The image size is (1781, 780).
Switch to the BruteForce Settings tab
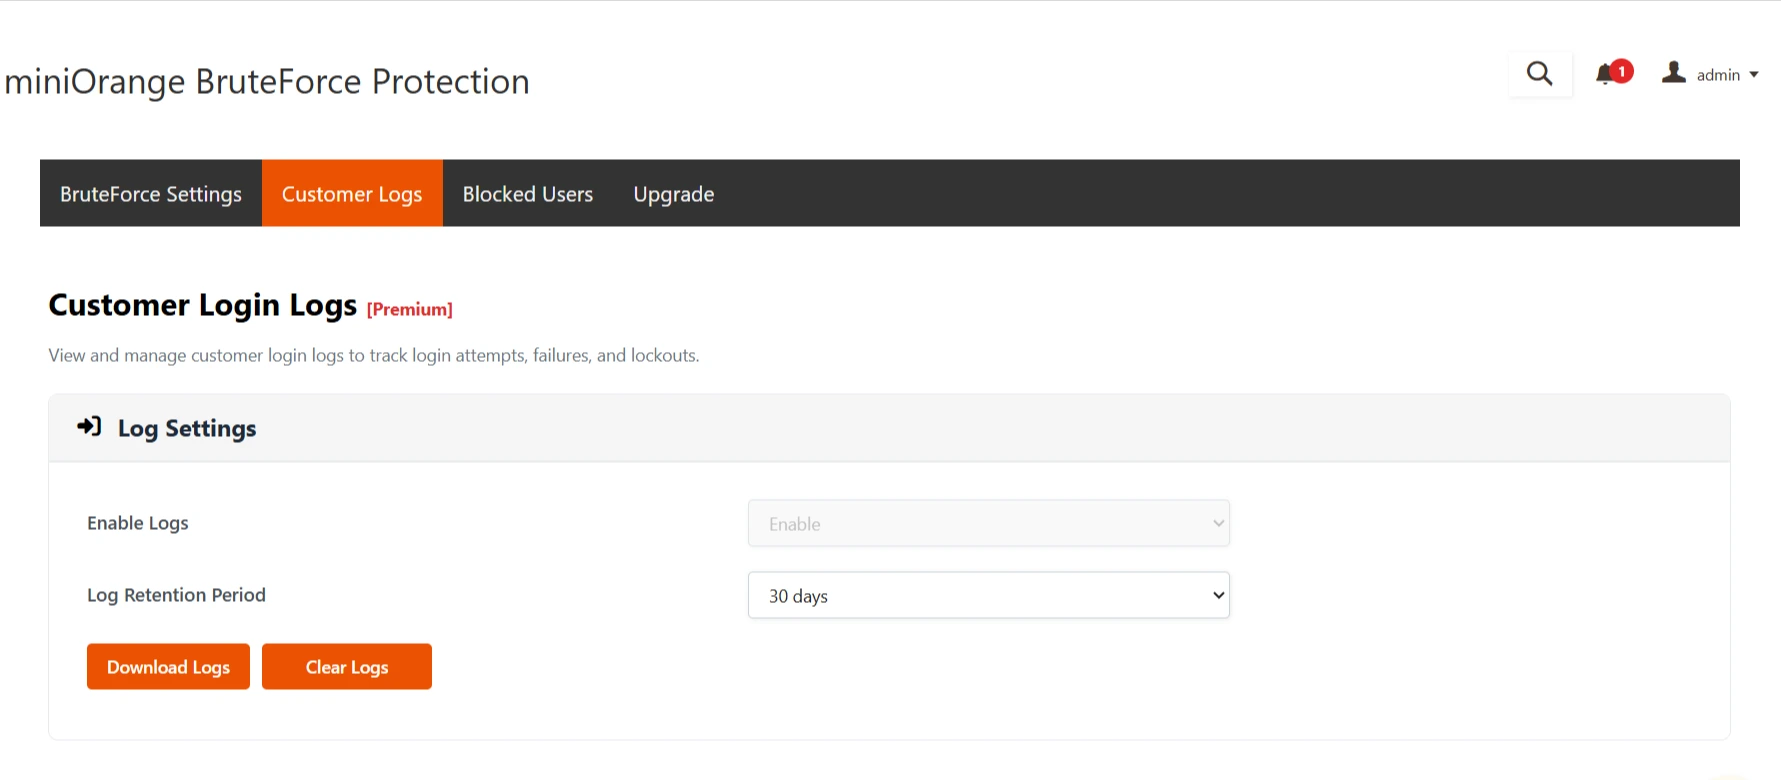151,193
